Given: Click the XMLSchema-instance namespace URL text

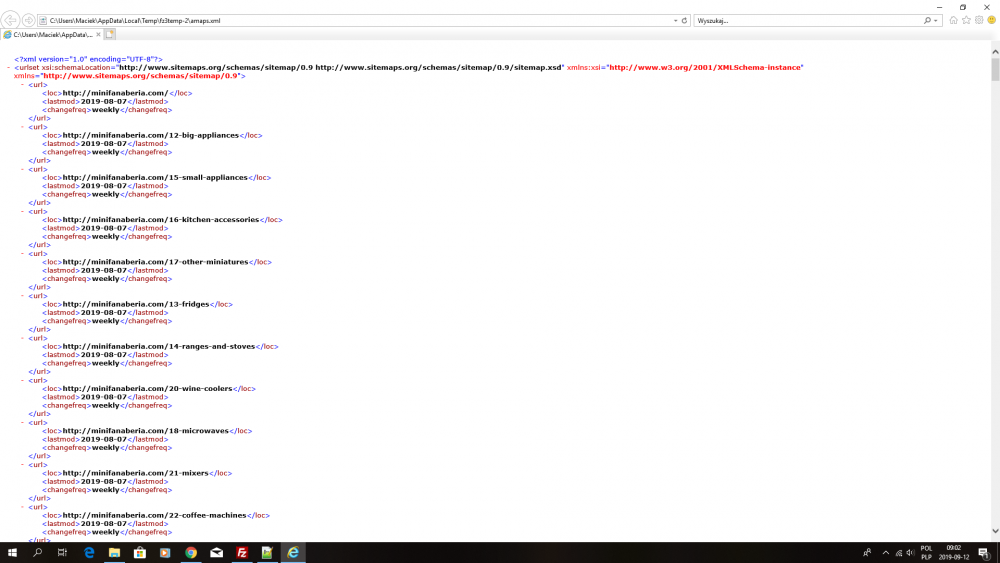Looking at the screenshot, I should (705, 67).
